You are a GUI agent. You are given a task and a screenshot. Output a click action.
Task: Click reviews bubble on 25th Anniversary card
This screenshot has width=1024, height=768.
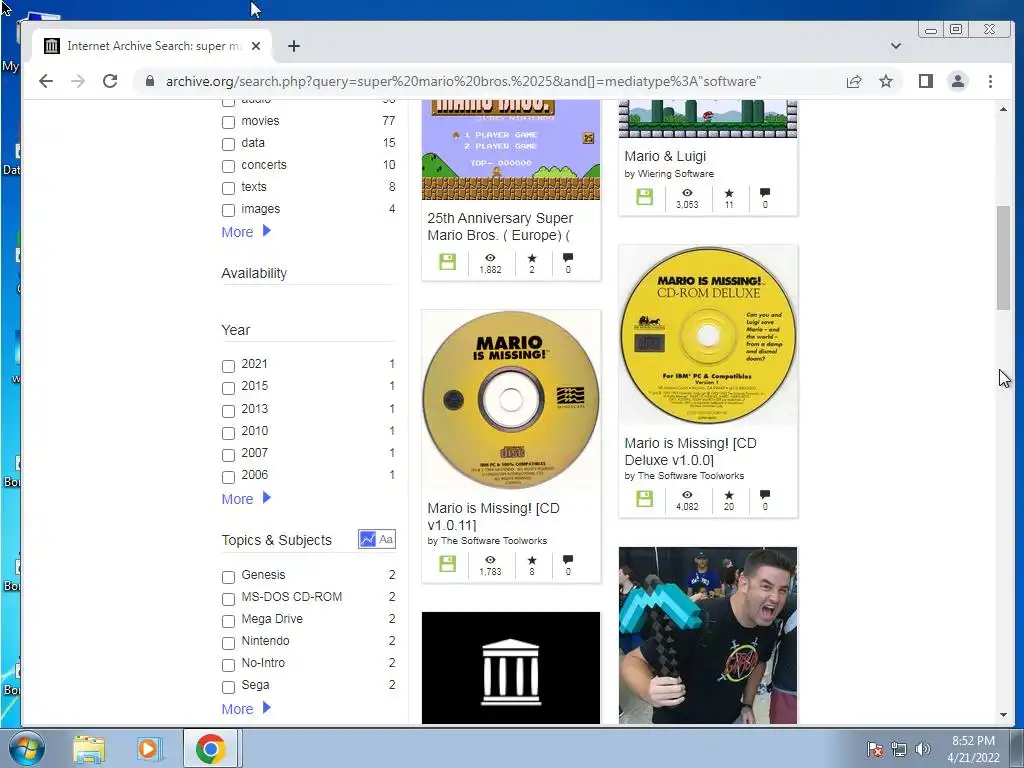pyautogui.click(x=568, y=257)
